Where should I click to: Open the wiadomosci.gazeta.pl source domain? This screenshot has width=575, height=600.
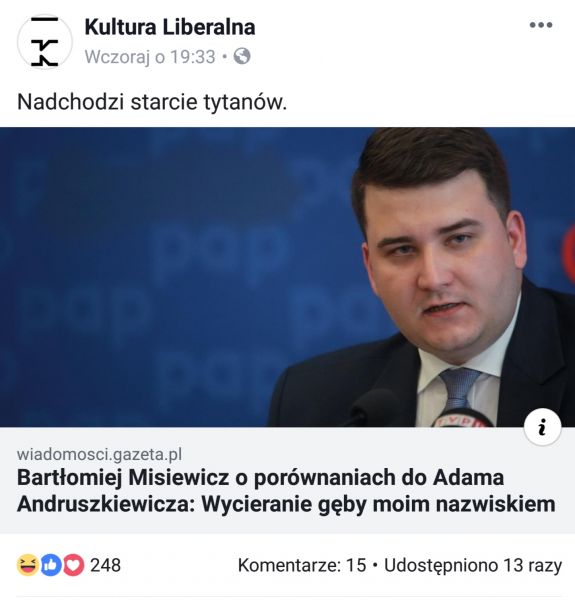point(99,454)
